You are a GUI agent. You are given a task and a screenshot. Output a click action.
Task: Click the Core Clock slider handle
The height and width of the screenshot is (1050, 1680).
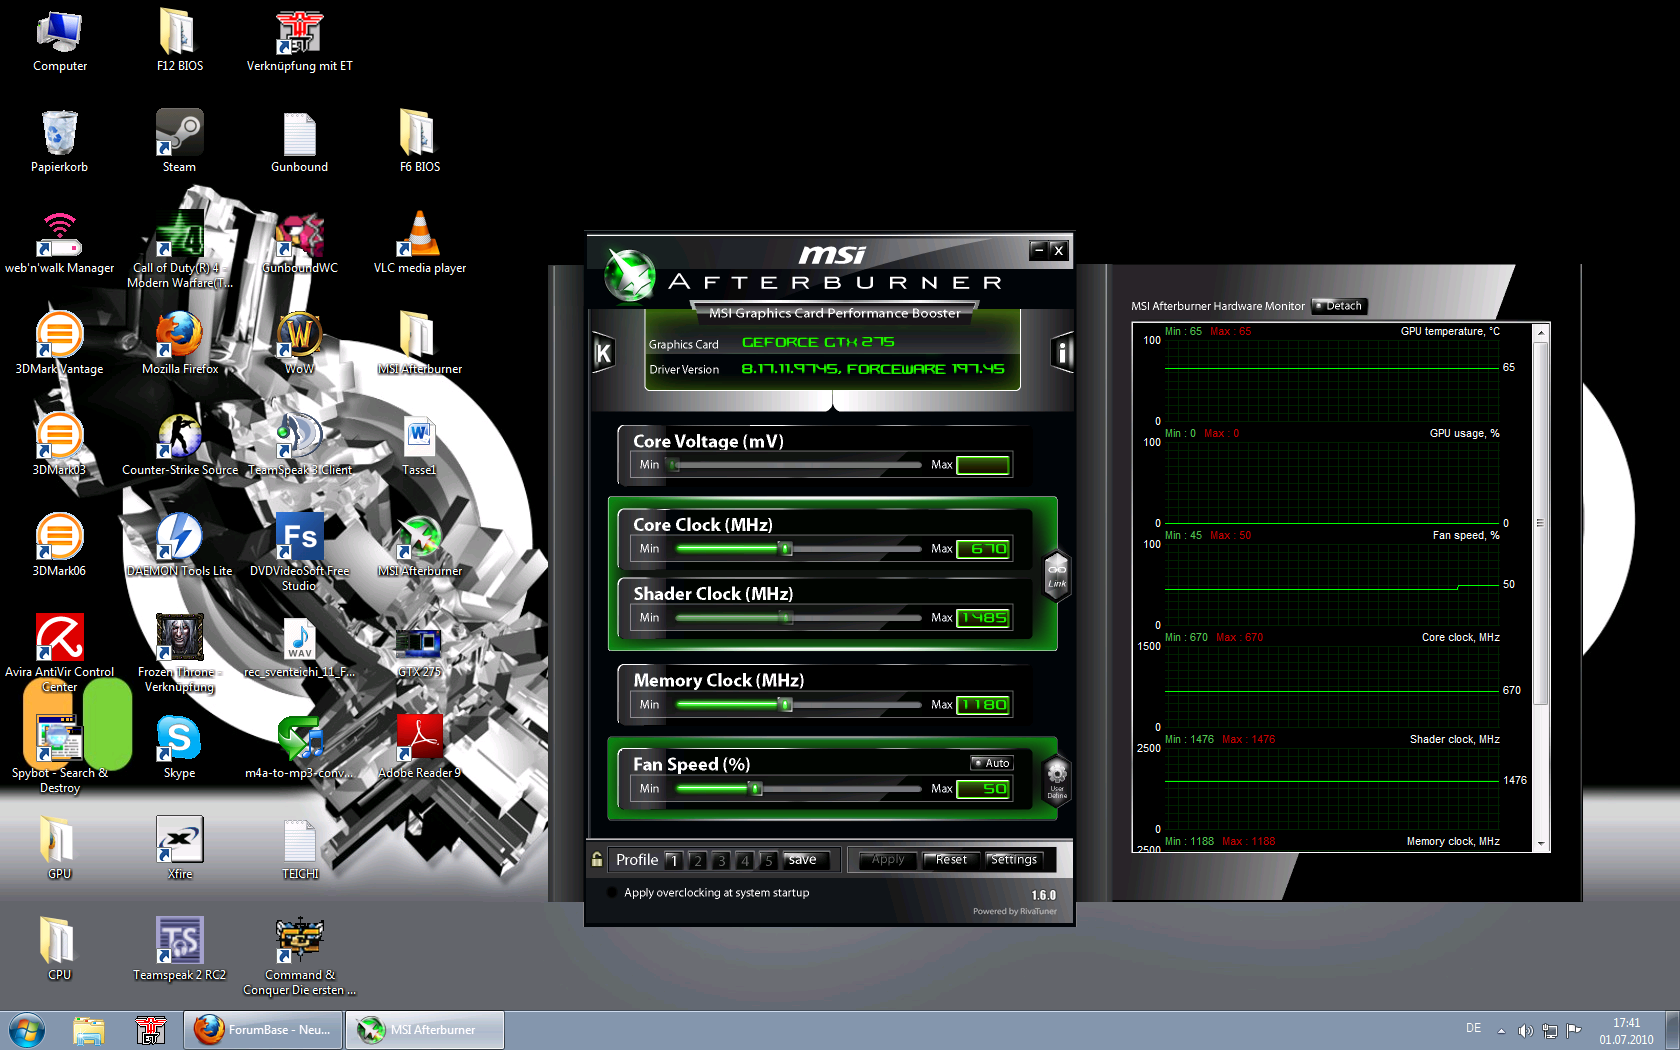point(786,549)
